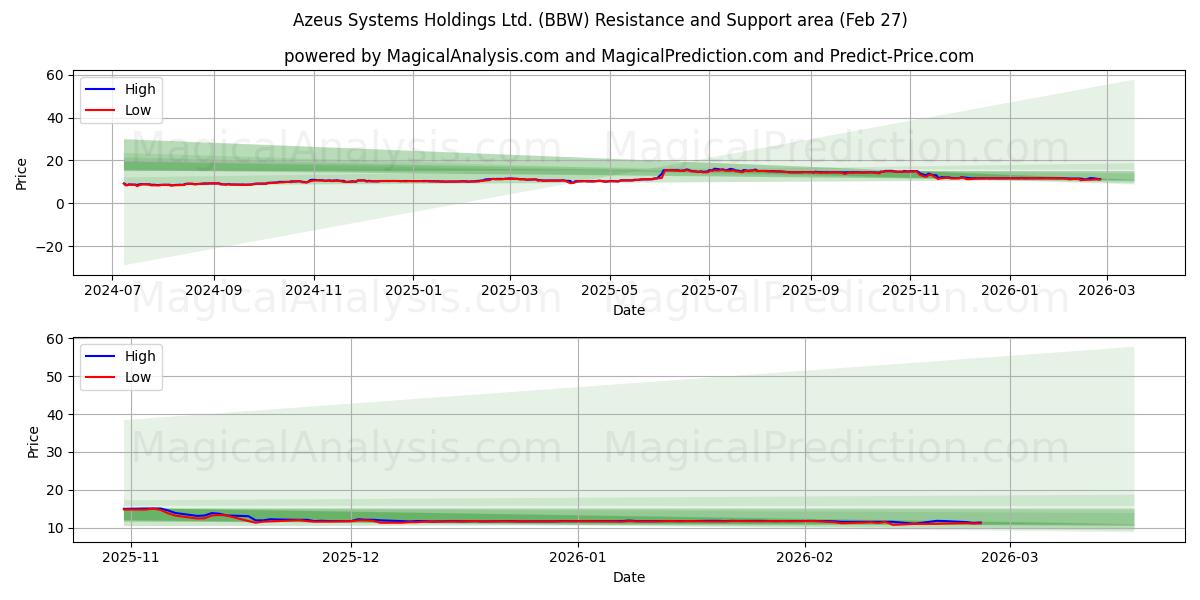The width and height of the screenshot is (1200, 600).
Task: Click the '−20' price tick in the top chart
Action: (x=50, y=247)
